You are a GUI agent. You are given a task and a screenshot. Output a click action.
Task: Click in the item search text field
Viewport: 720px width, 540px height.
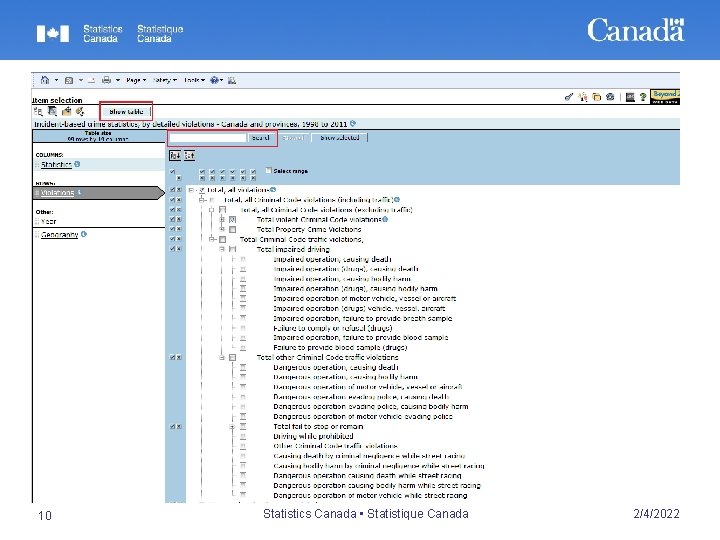(x=208, y=138)
